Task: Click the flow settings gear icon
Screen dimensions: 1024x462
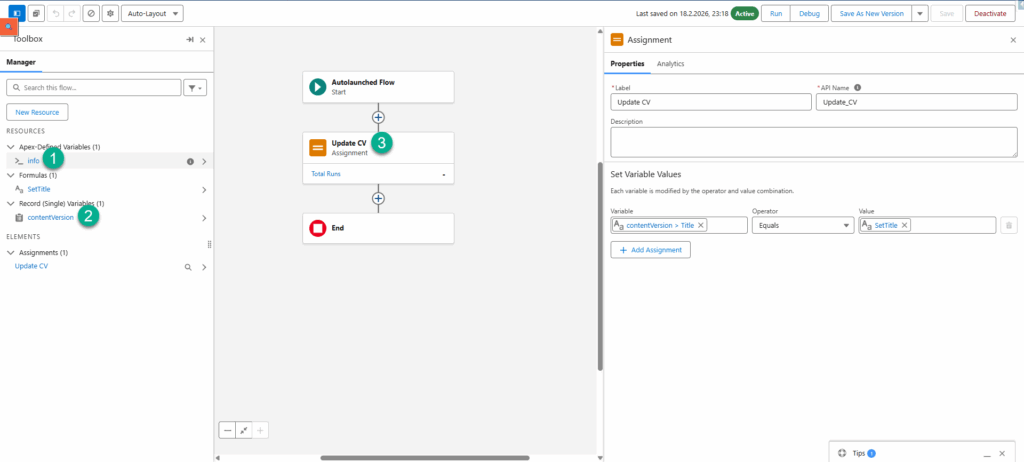Action: click(109, 14)
